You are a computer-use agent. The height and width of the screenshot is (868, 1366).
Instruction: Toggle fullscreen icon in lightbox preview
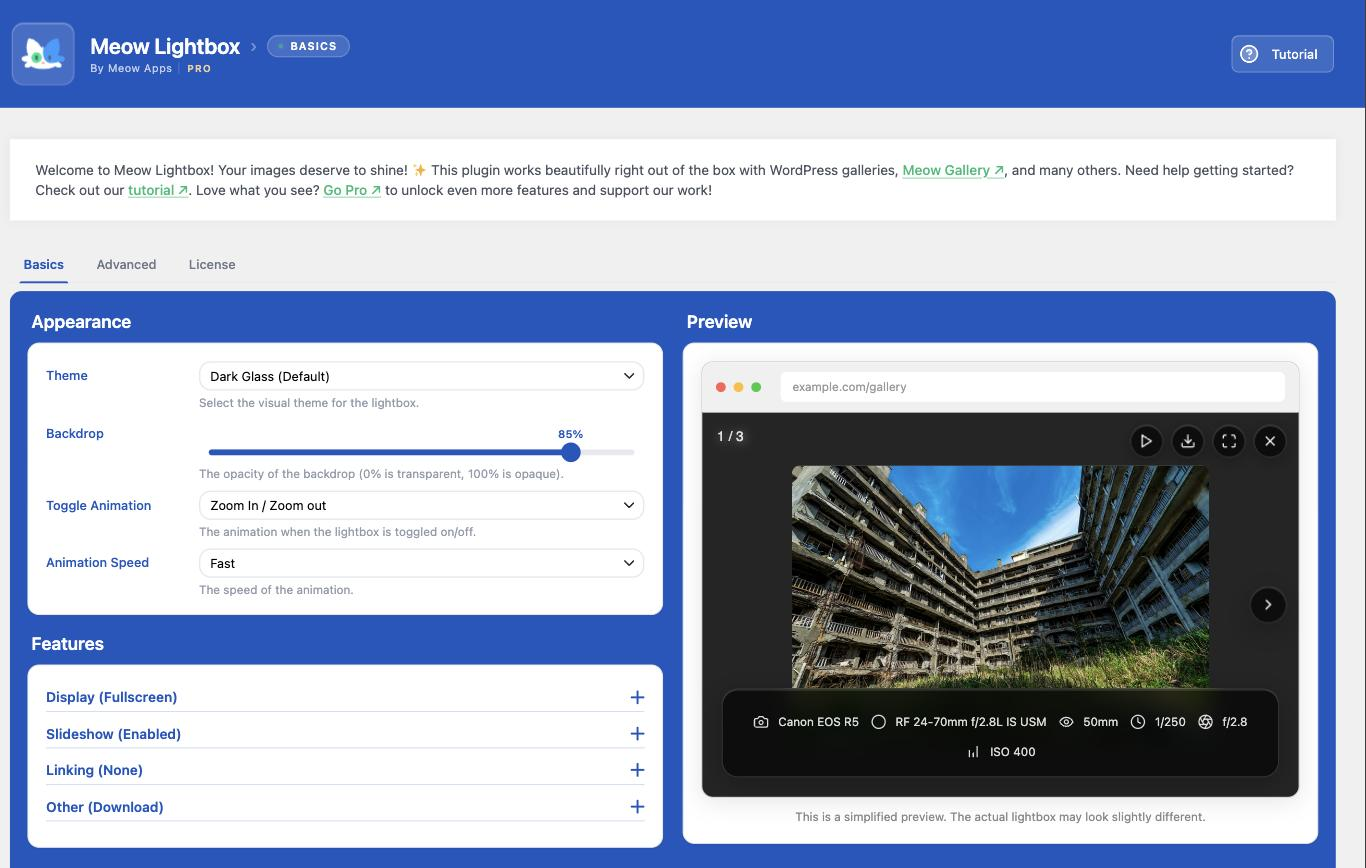1229,441
